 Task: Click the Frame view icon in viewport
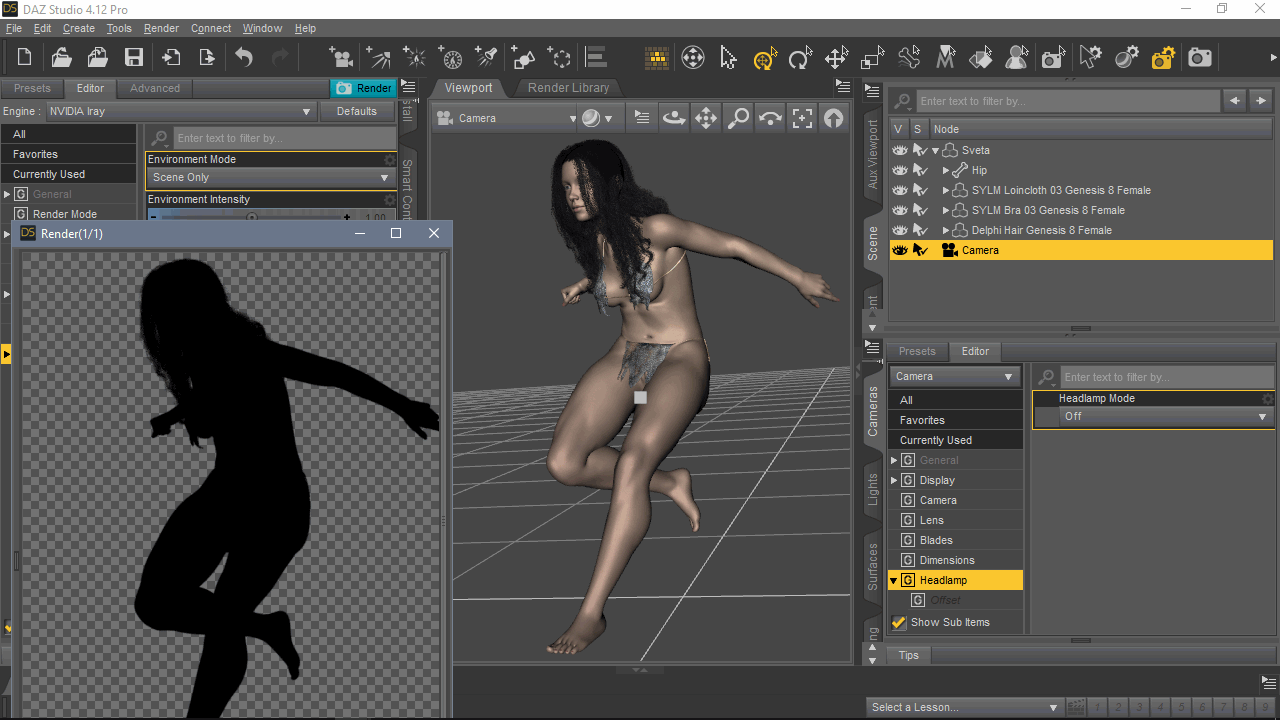(802, 118)
